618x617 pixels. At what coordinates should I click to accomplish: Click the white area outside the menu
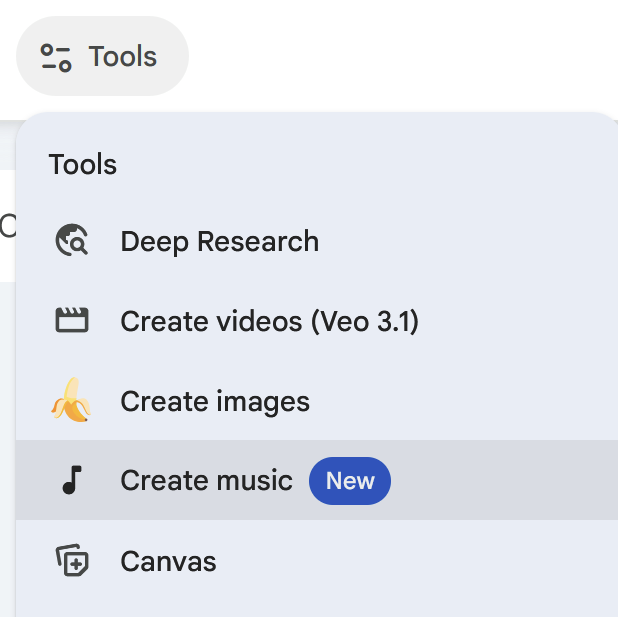click(403, 55)
